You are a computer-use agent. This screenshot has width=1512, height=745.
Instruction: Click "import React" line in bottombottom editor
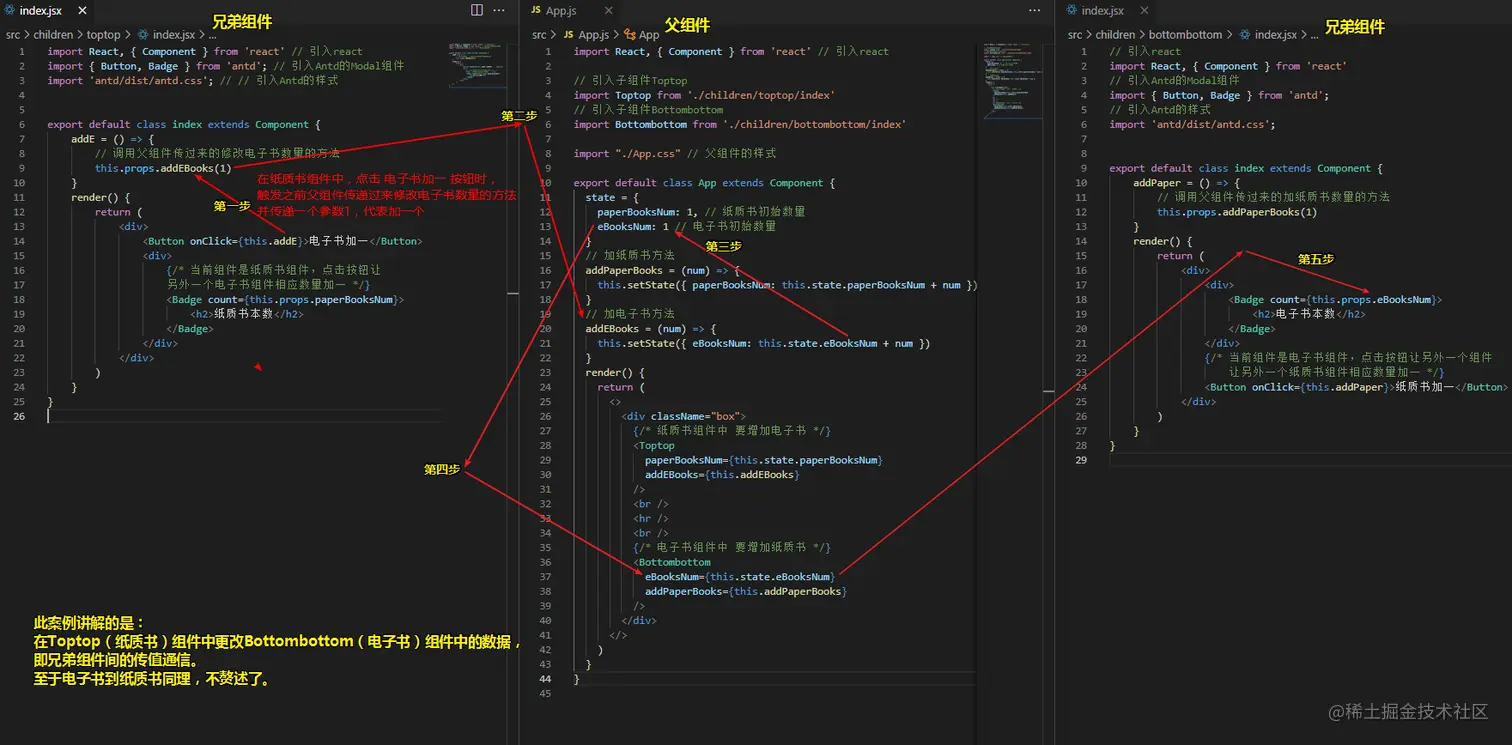point(1228,66)
